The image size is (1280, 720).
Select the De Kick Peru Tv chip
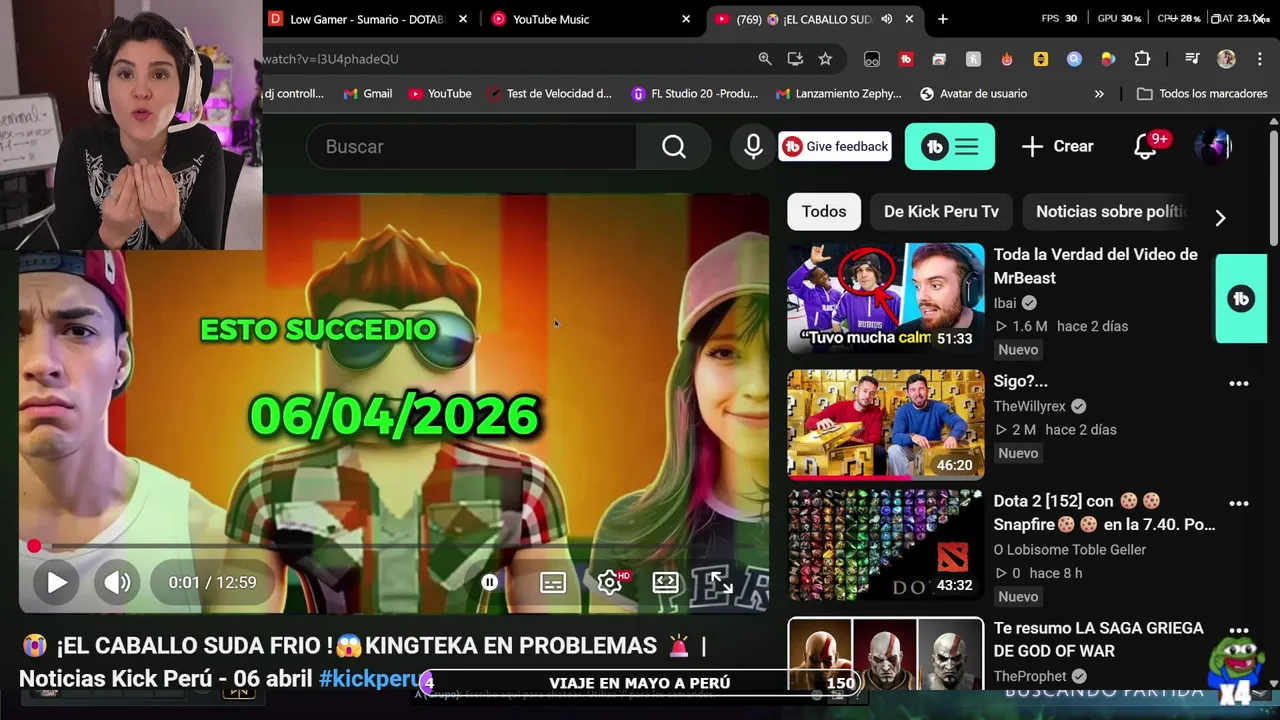(941, 212)
